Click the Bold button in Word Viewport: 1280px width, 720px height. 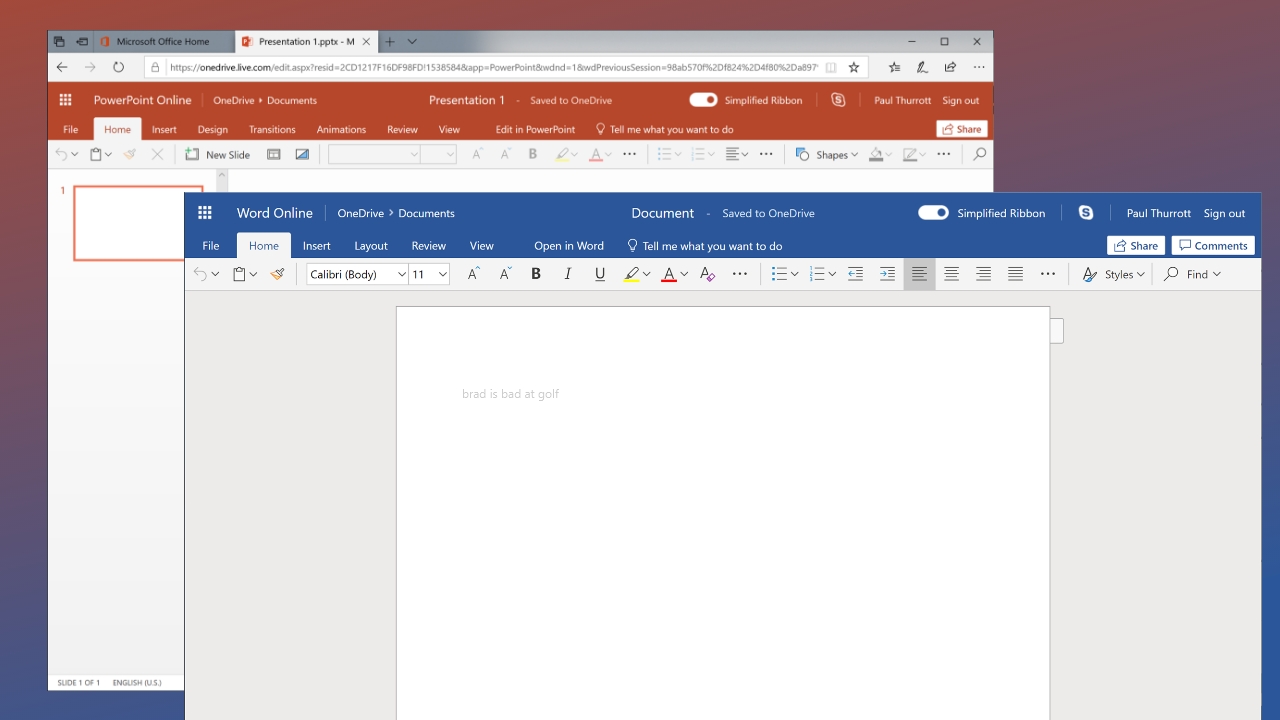point(536,274)
